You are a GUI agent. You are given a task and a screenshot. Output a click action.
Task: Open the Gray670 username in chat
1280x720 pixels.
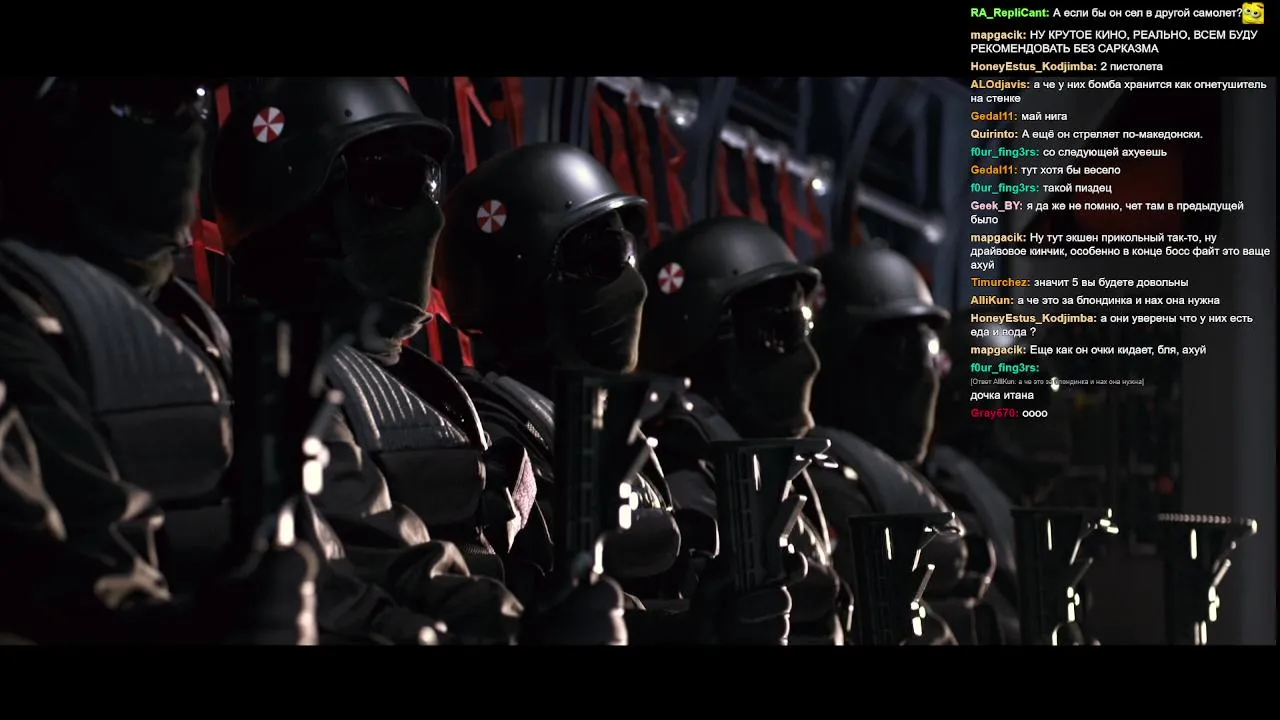point(994,414)
